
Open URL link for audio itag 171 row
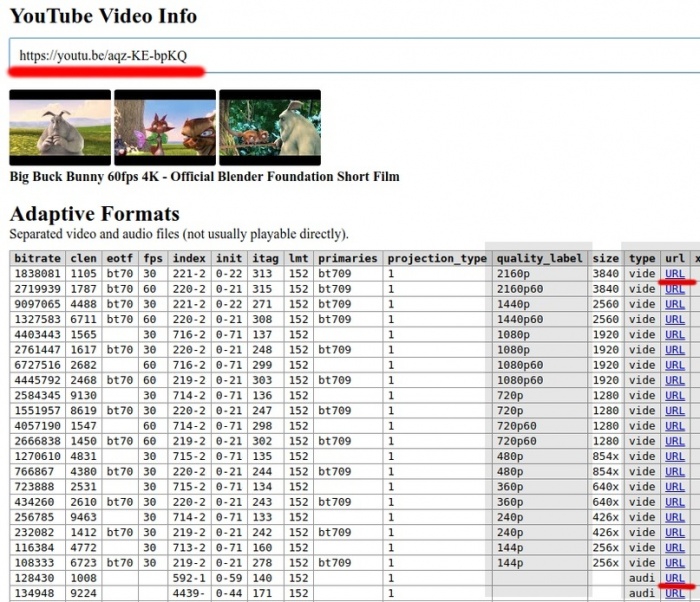(675, 593)
